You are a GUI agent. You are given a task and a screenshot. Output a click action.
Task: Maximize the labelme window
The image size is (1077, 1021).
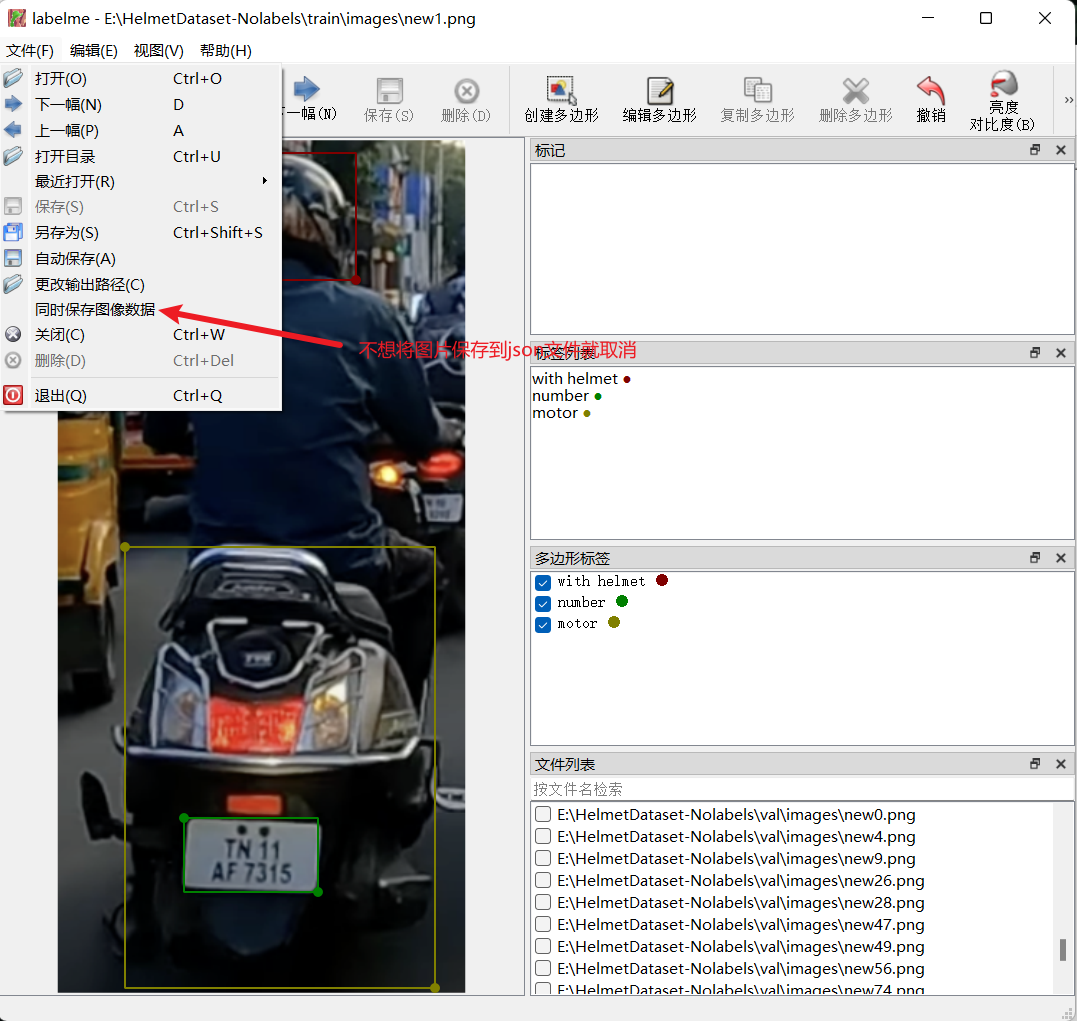[986, 19]
